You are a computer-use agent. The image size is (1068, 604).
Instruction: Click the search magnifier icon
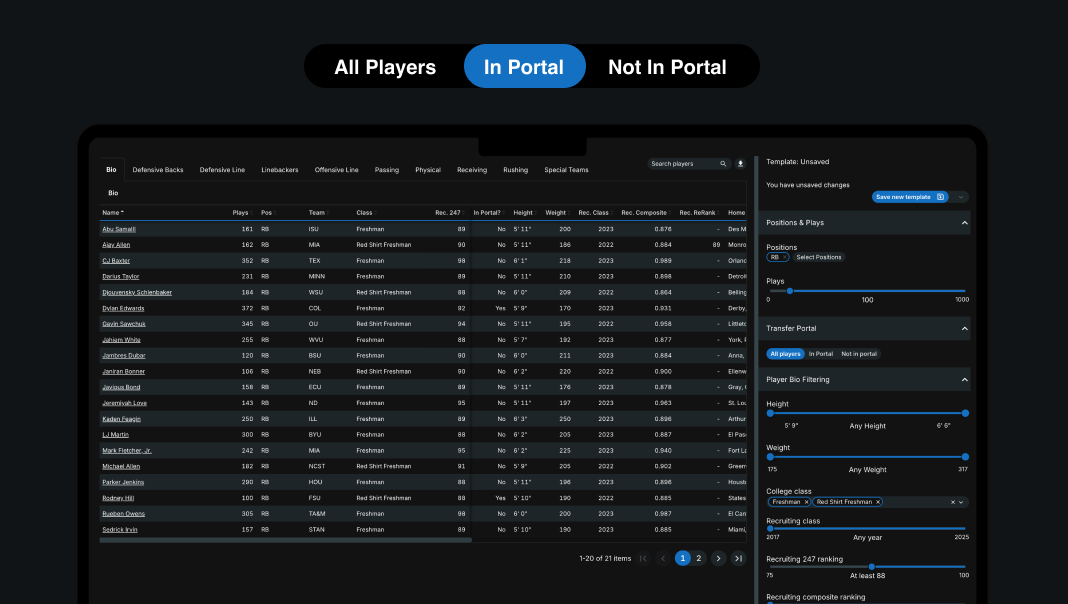click(x=723, y=164)
